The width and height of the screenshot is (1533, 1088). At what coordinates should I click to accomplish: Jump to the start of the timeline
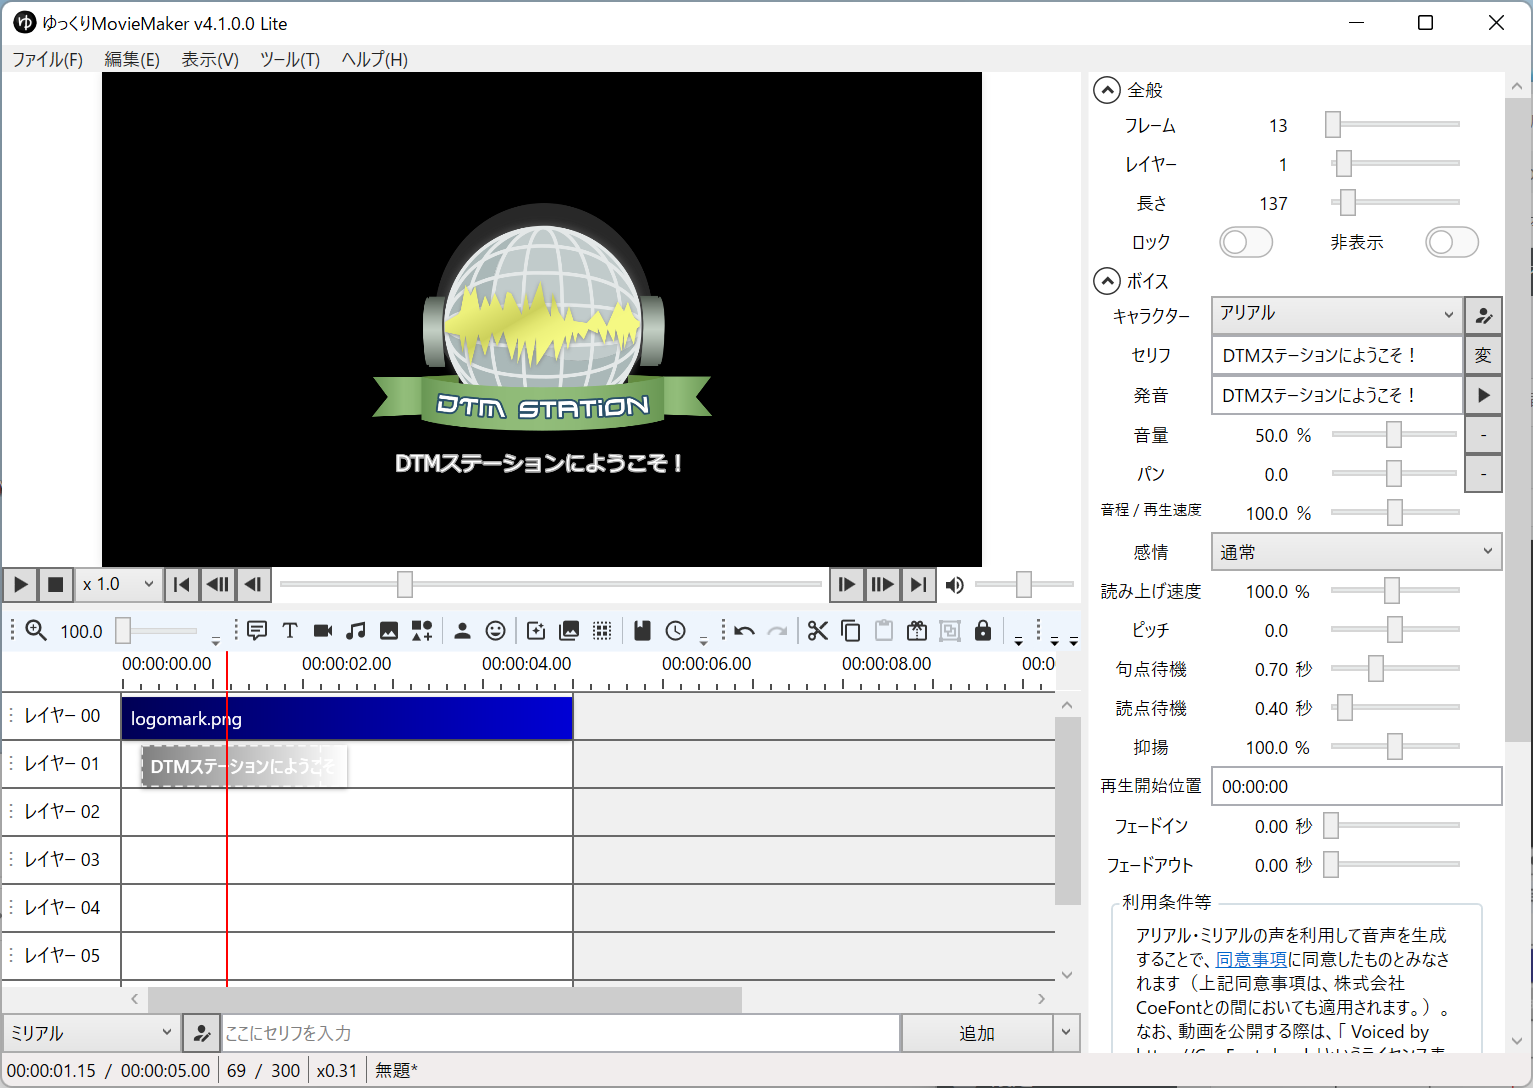pyautogui.click(x=182, y=584)
